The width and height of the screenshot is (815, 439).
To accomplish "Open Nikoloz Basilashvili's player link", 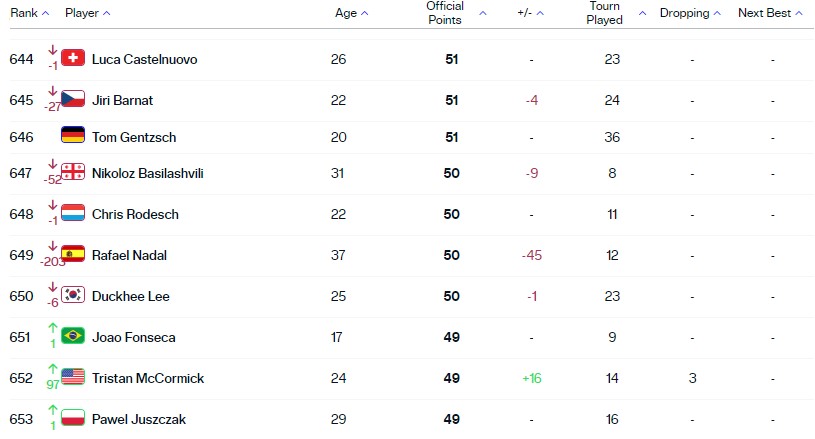I will [x=148, y=173].
